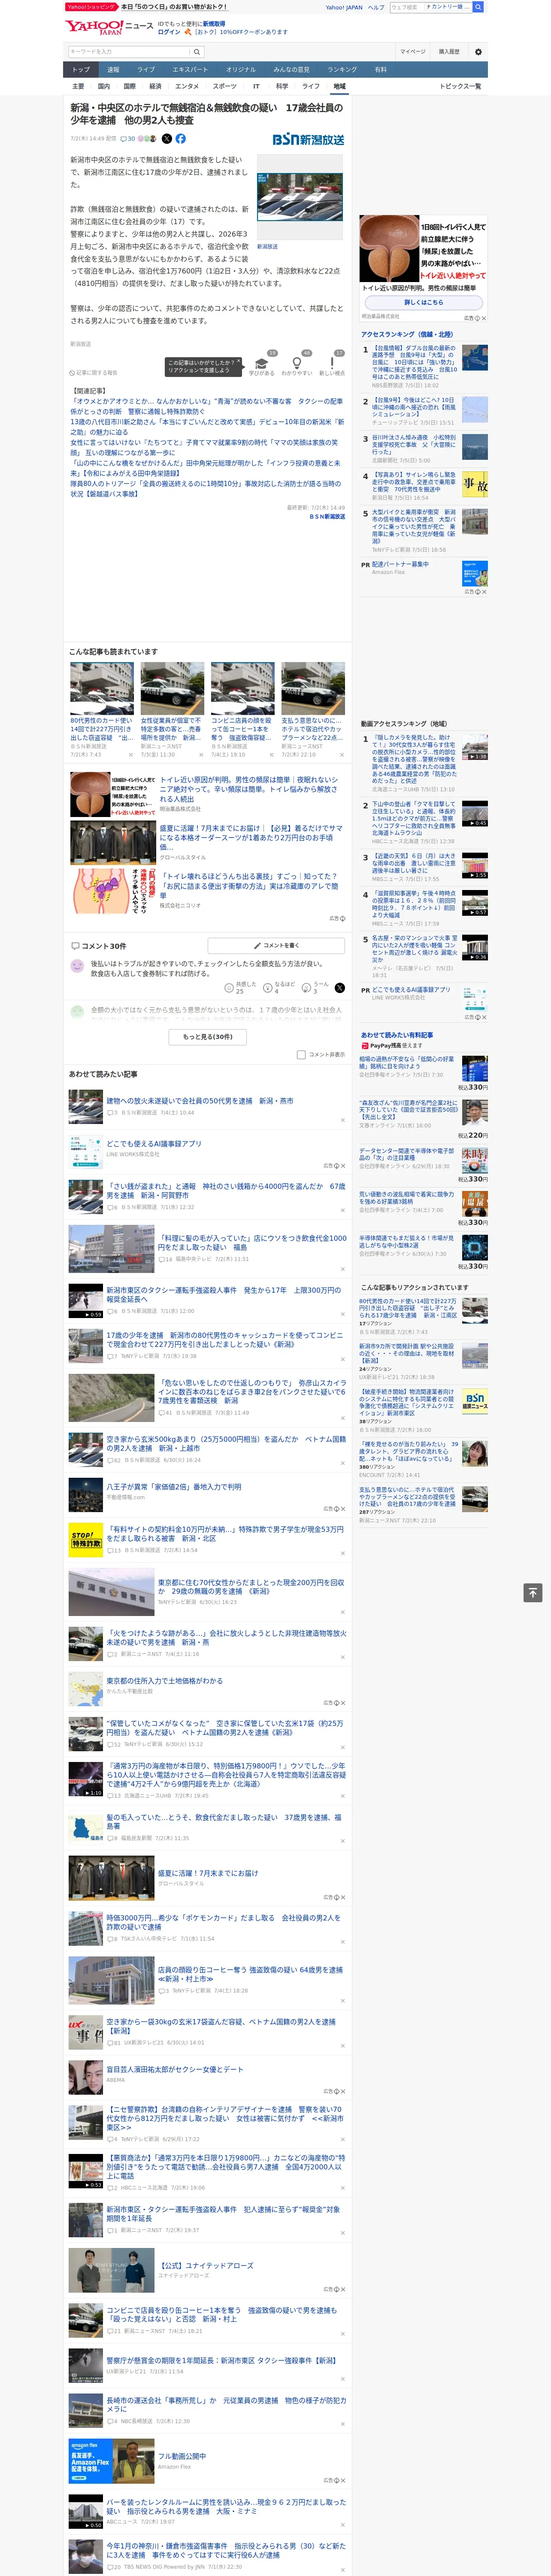This screenshot has width=551, height=2576.
Task: Click the 記事に関する報告 report link
Action: click(93, 373)
